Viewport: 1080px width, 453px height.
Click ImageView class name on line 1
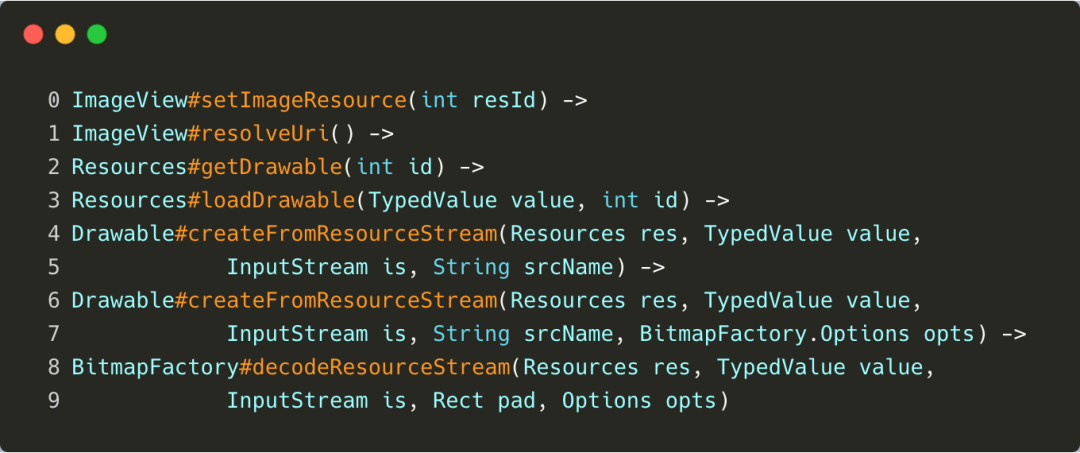(129, 134)
